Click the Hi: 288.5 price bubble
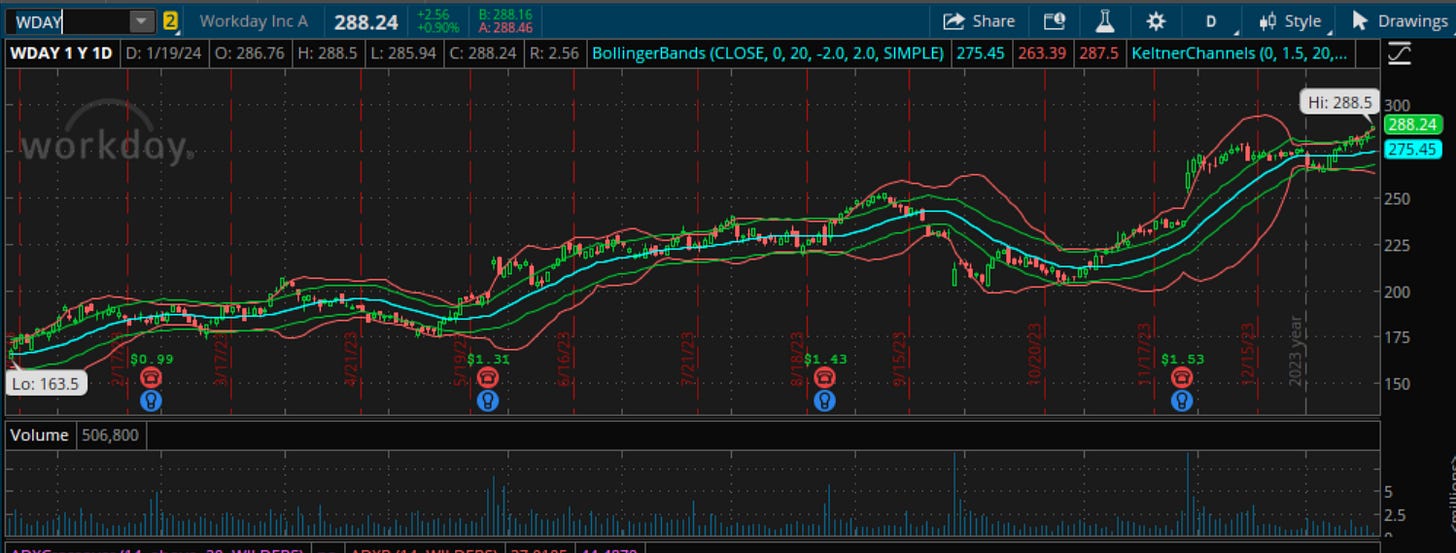Image resolution: width=1456 pixels, height=553 pixels. (x=1339, y=101)
